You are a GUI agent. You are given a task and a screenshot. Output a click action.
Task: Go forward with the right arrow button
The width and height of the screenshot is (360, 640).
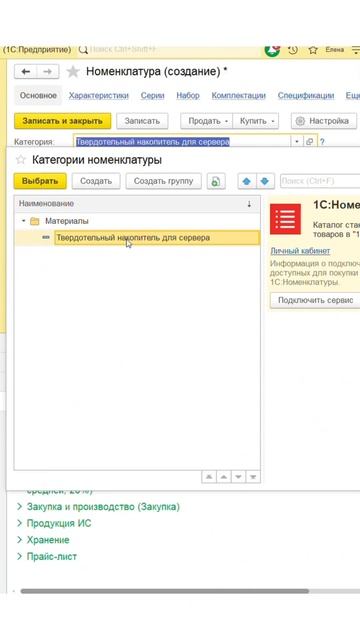click(x=48, y=72)
